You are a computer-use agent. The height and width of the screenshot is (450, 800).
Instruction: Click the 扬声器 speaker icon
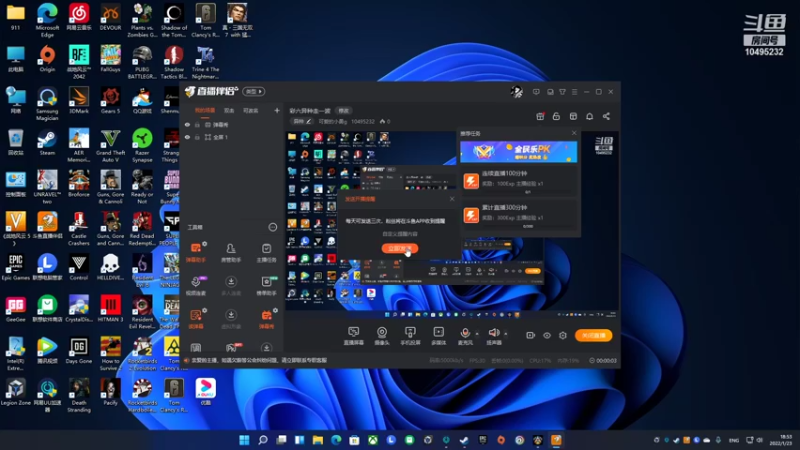coord(493,333)
